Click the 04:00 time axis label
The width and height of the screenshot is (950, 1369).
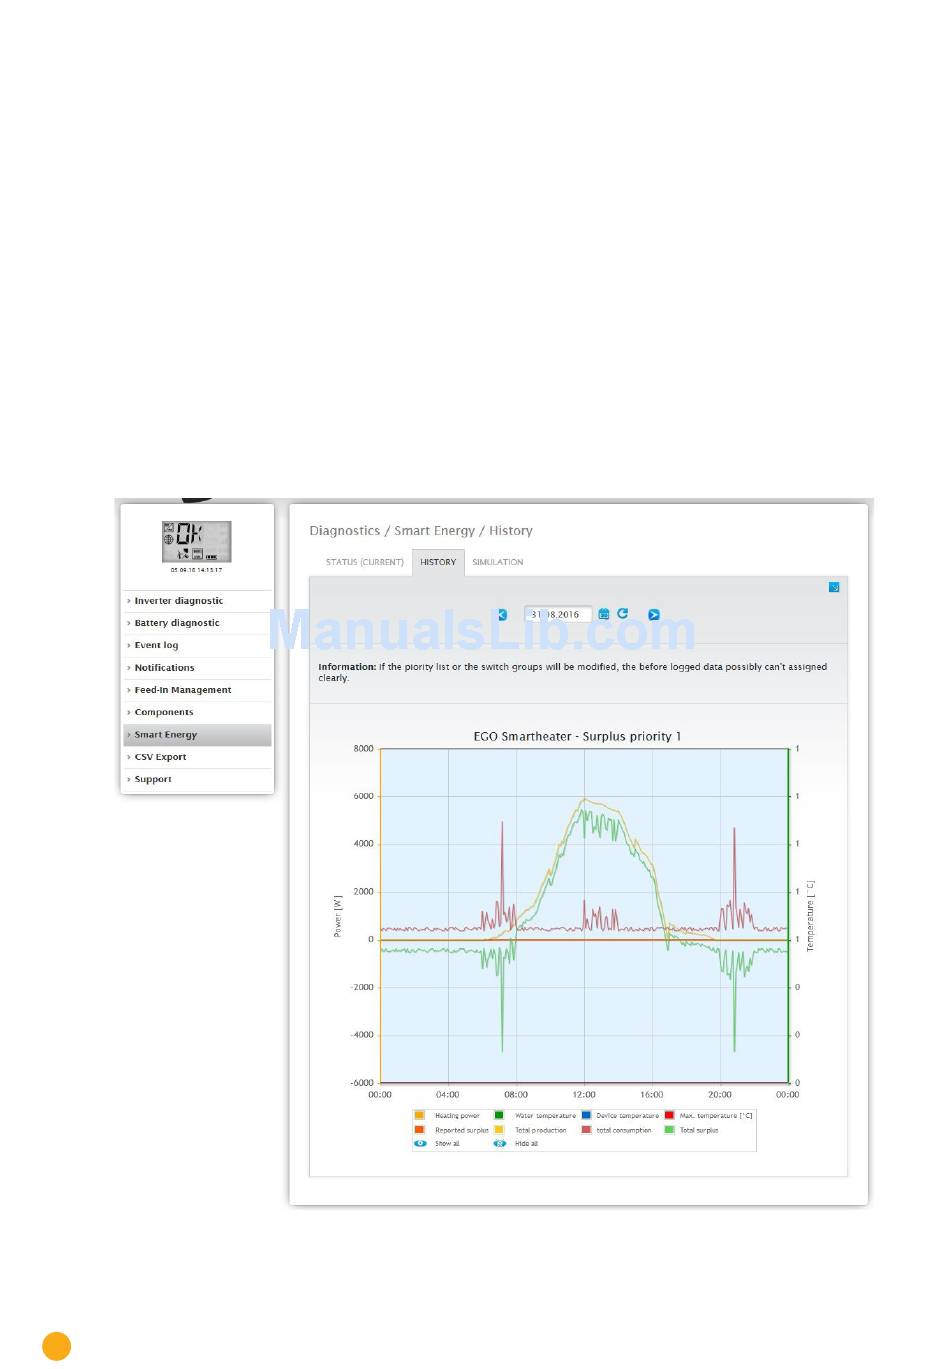448,1095
